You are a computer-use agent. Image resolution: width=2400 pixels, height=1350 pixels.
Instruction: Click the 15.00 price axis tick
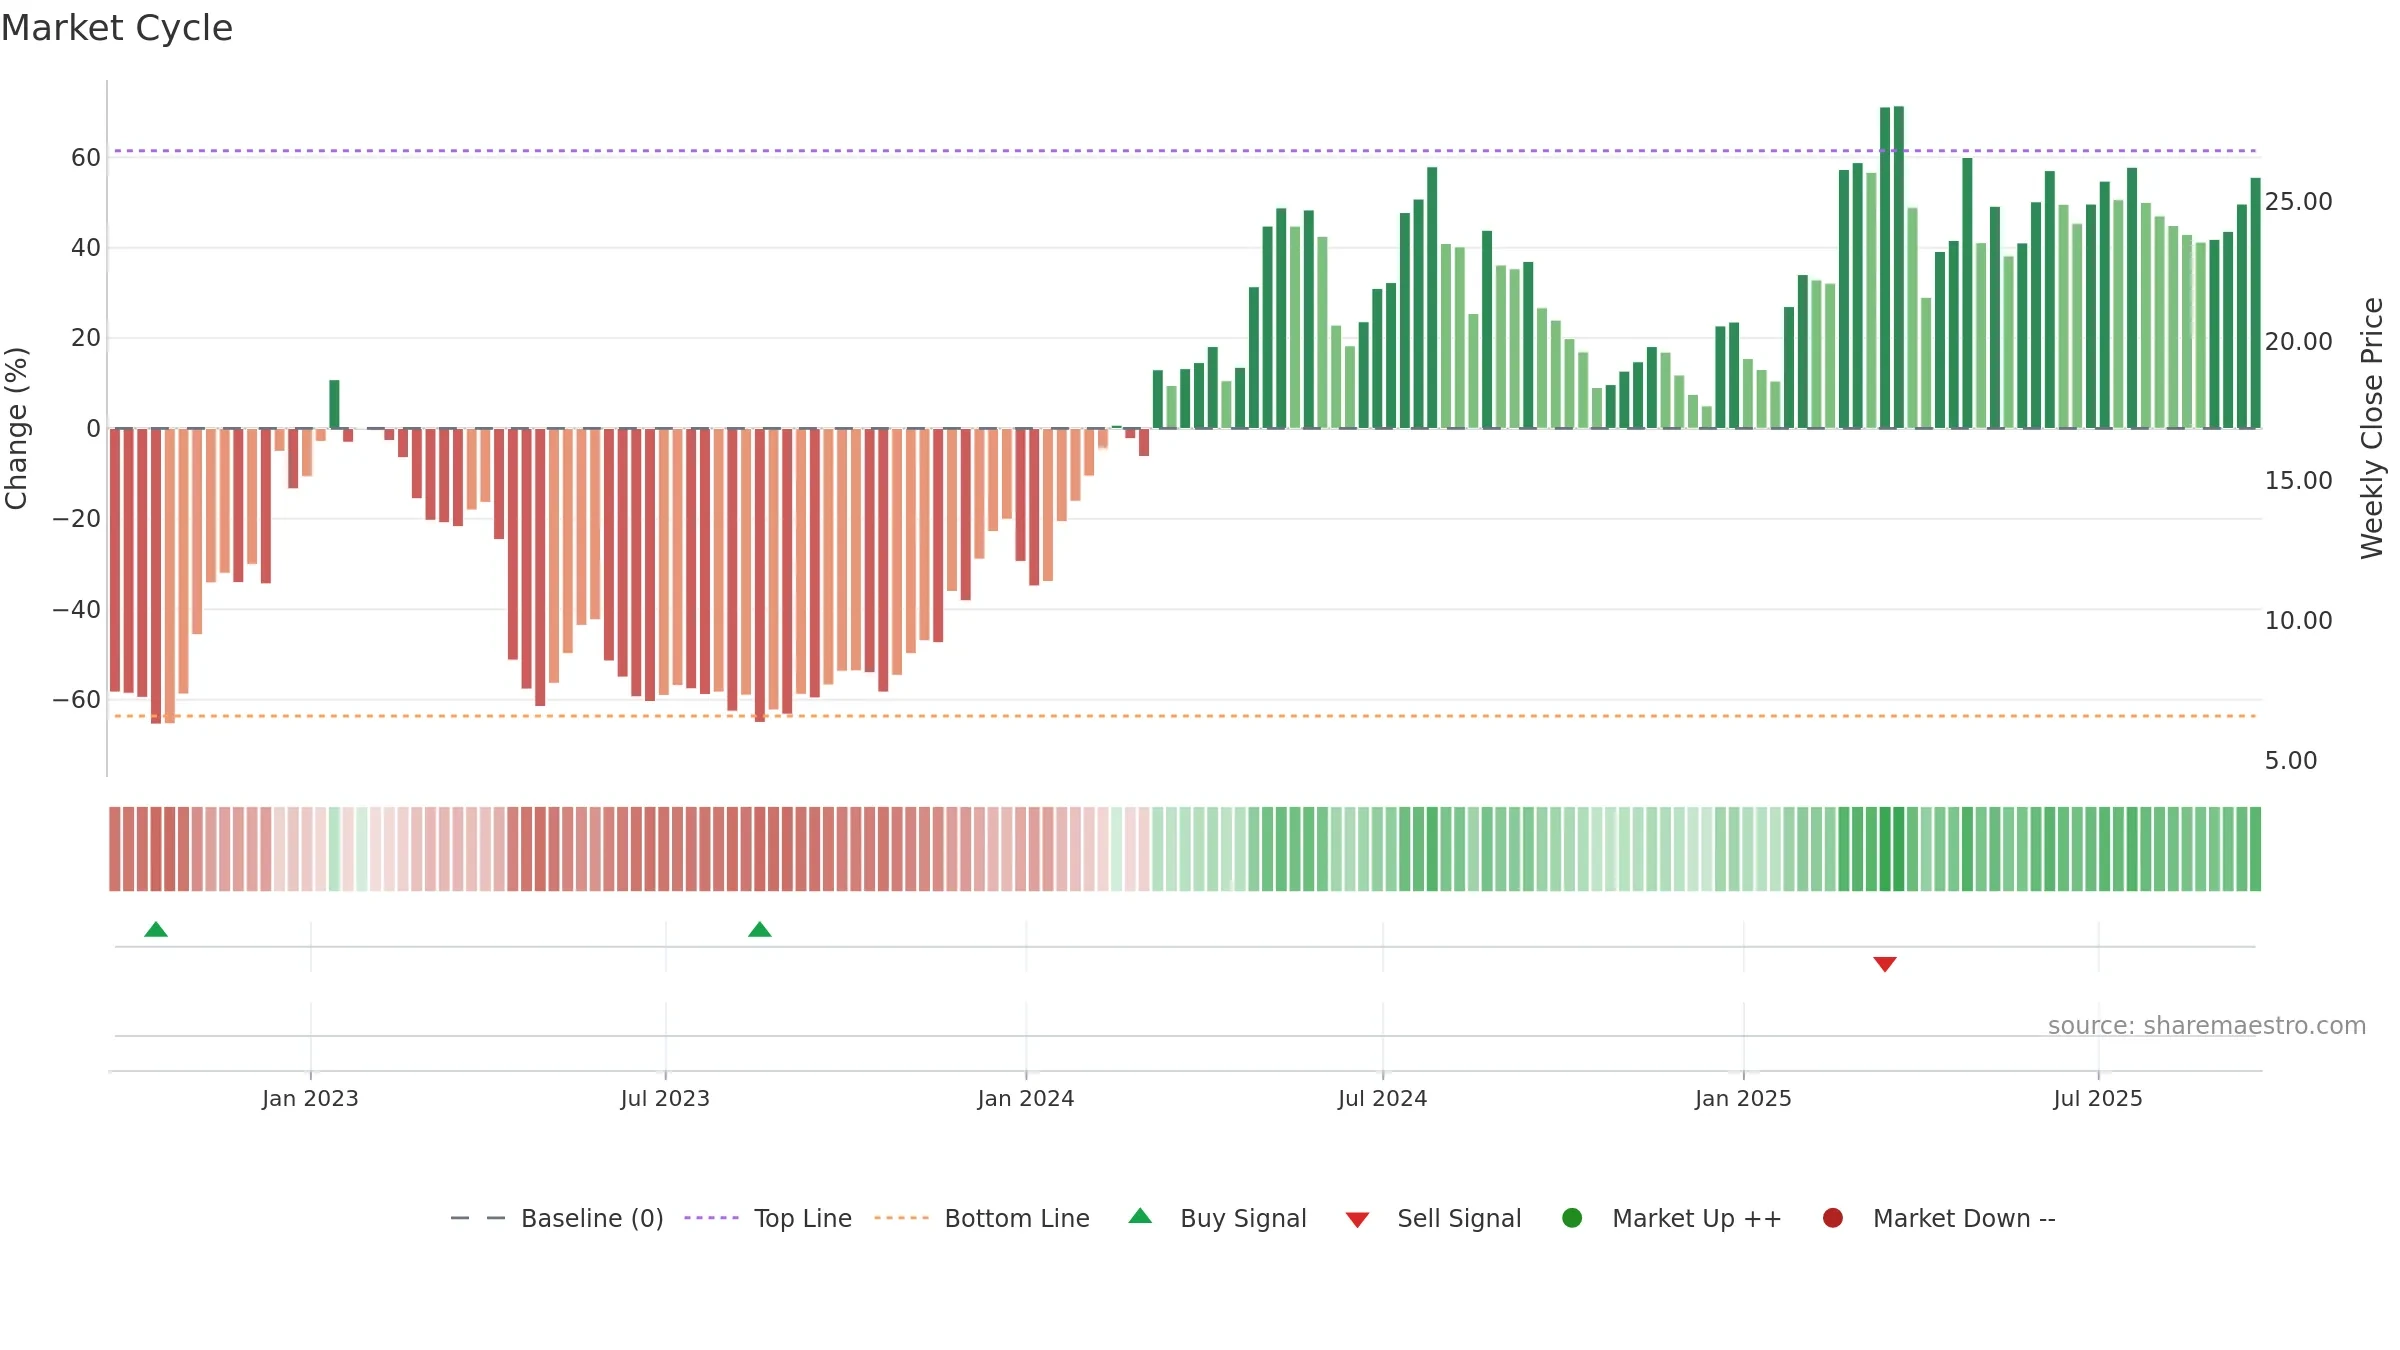pos(2299,481)
